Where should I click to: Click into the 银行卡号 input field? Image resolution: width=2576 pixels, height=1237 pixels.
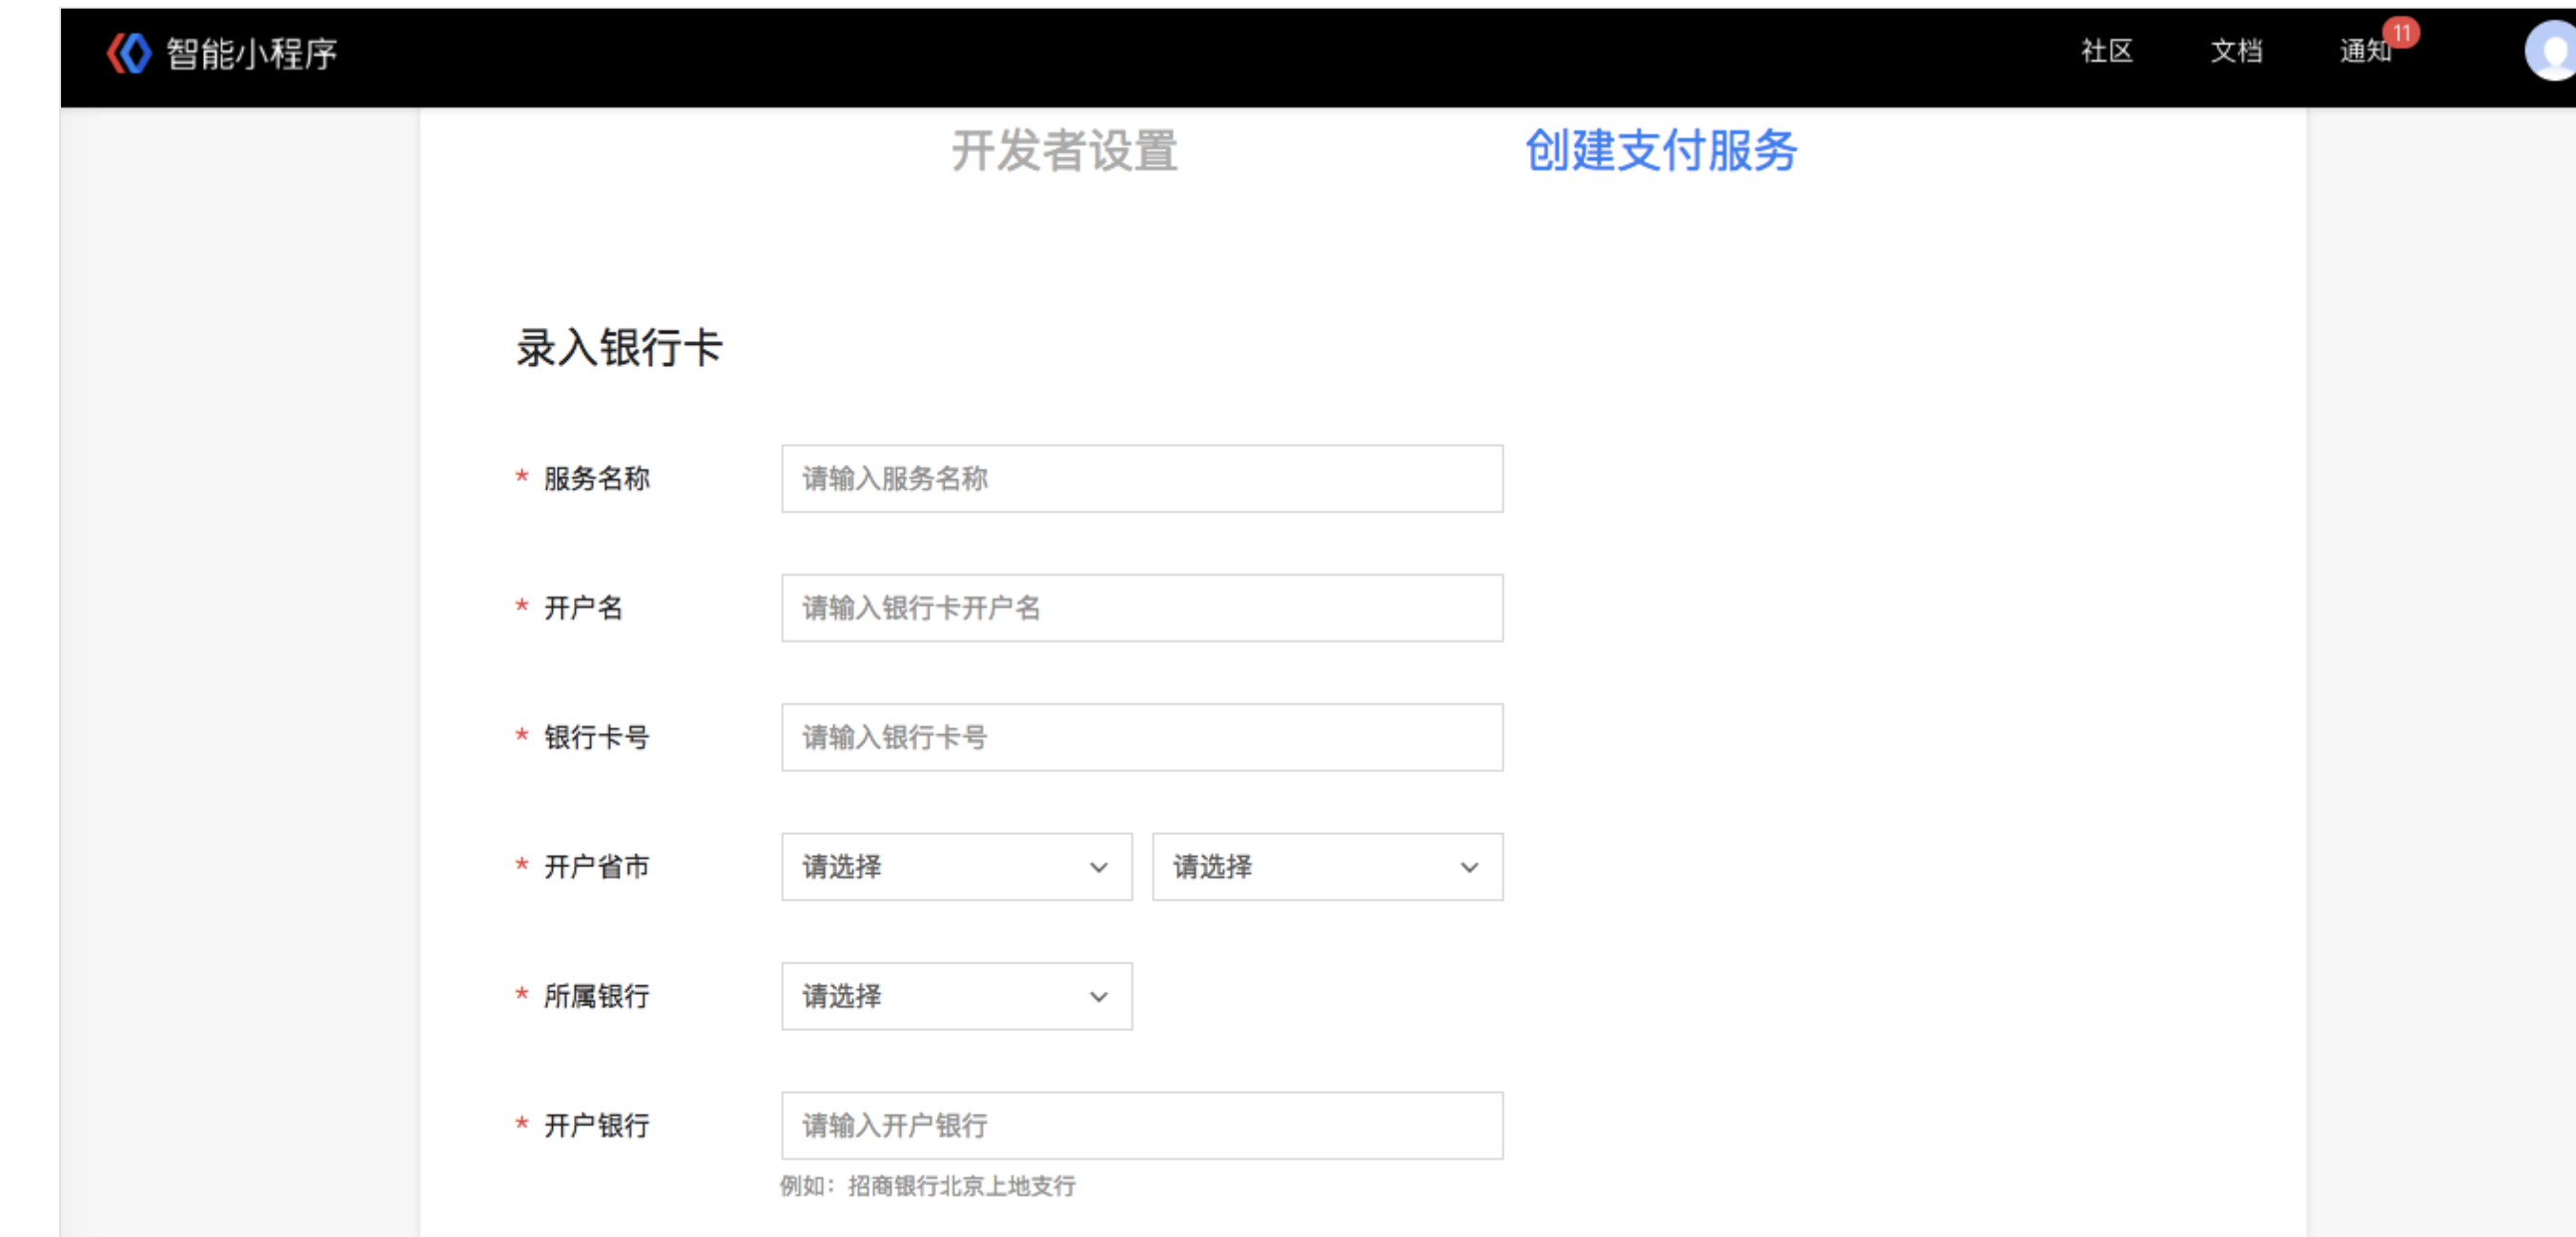pyautogui.click(x=1142, y=737)
